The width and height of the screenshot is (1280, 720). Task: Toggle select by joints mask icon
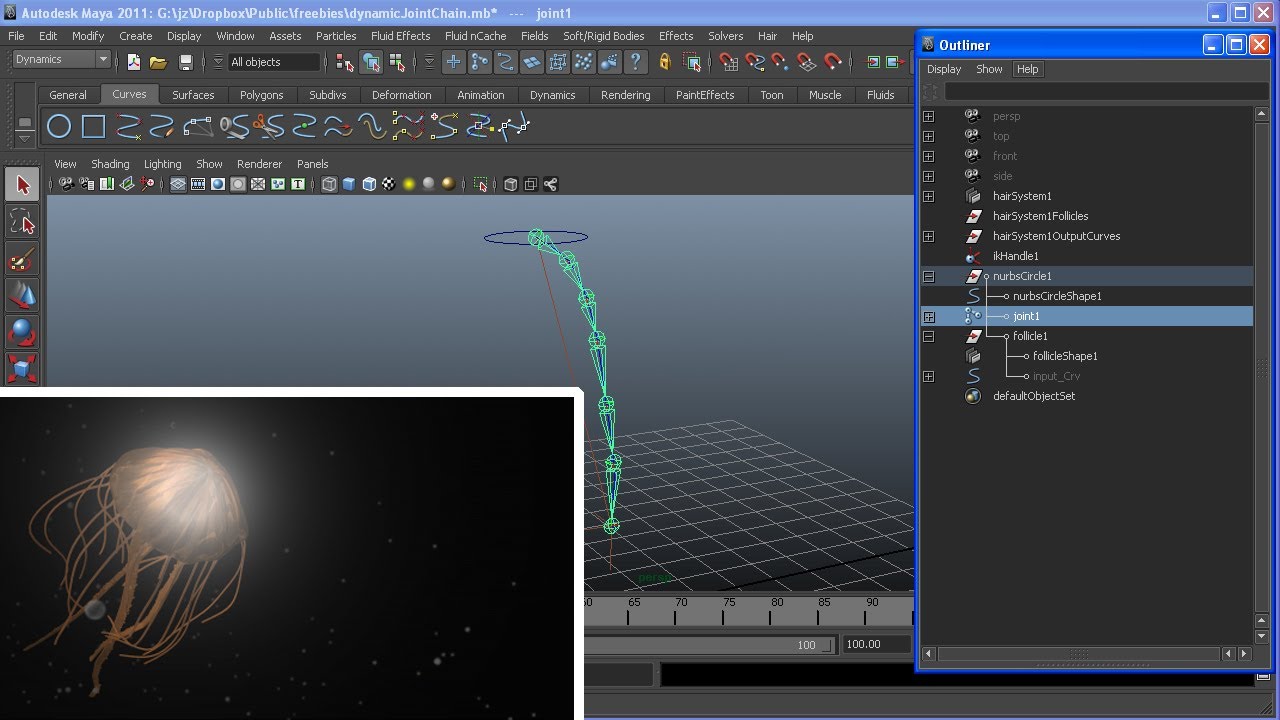480,62
